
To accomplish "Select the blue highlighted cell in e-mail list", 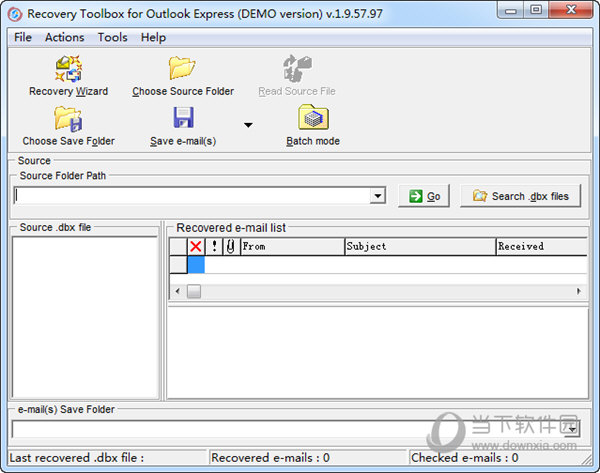I will click(196, 265).
